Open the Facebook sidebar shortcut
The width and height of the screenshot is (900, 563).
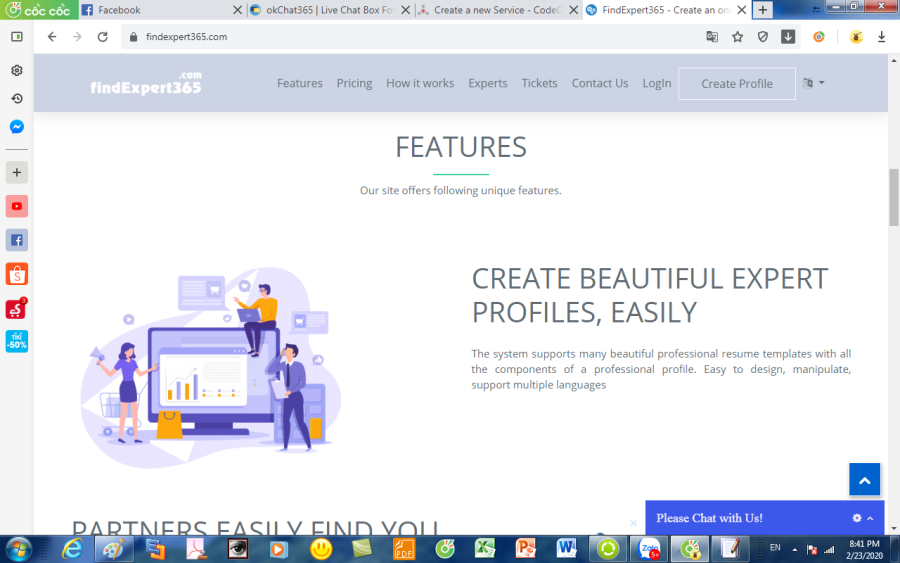tap(17, 240)
